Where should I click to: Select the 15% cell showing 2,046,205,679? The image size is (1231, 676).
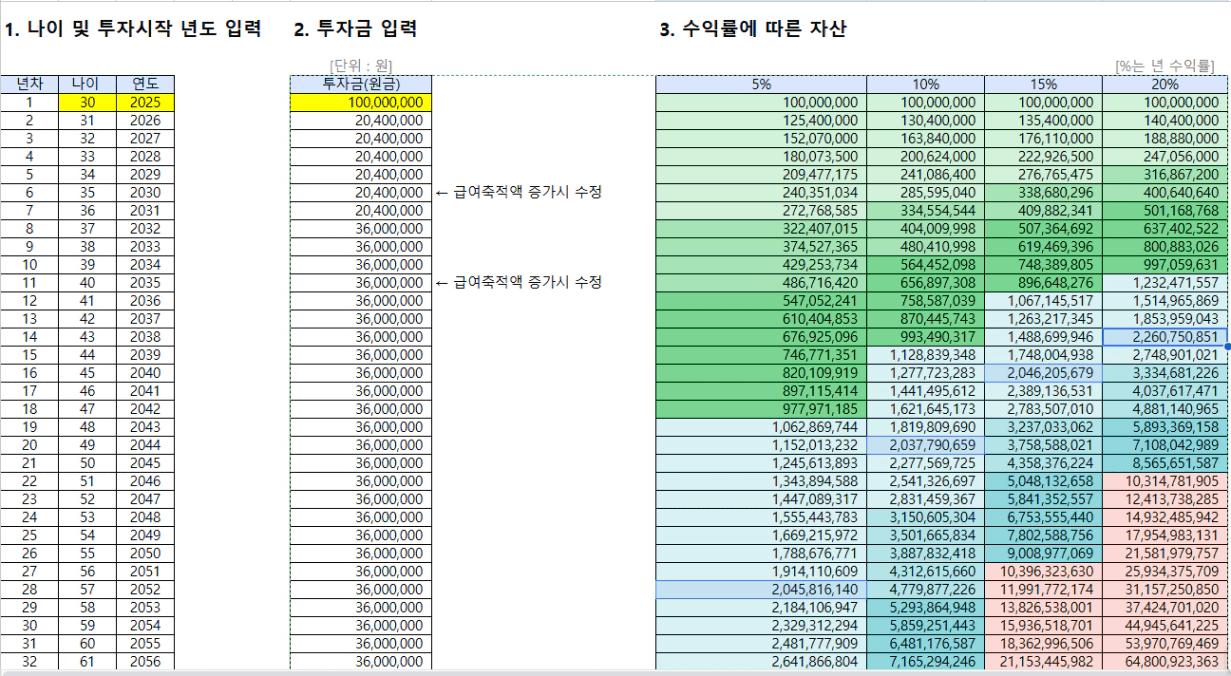click(1043, 373)
